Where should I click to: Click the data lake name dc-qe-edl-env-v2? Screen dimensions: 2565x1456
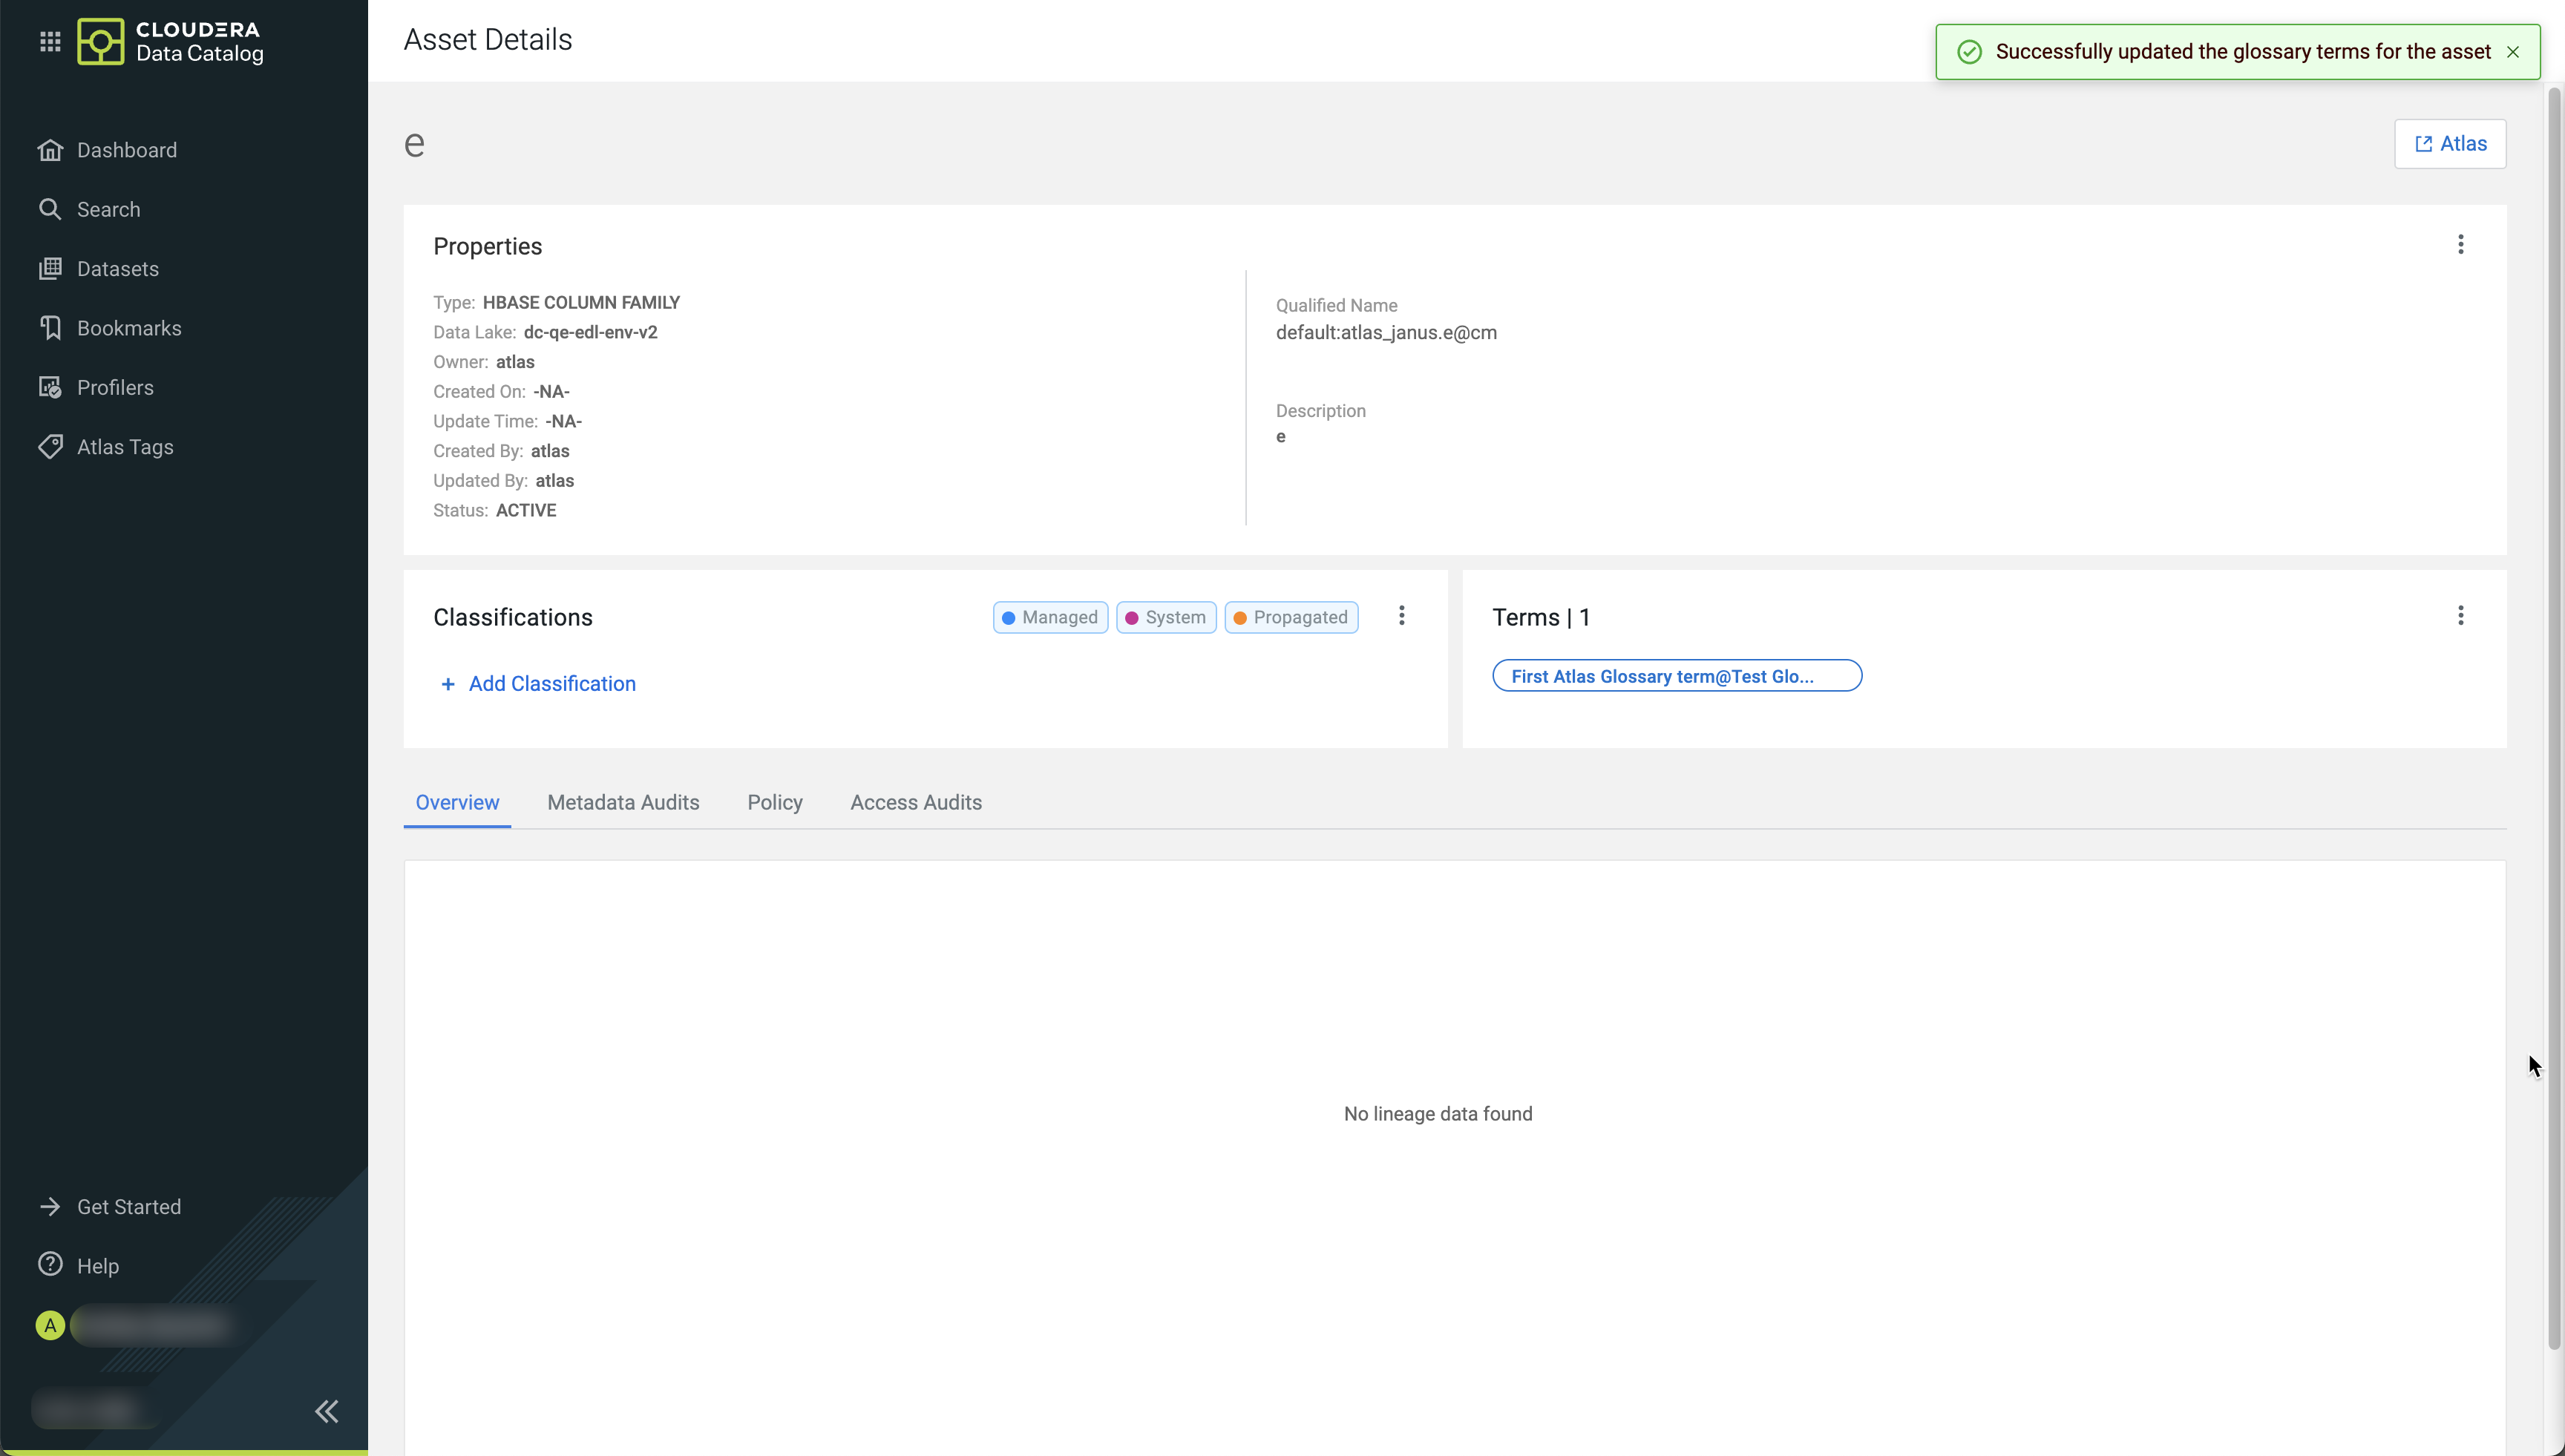click(x=590, y=332)
